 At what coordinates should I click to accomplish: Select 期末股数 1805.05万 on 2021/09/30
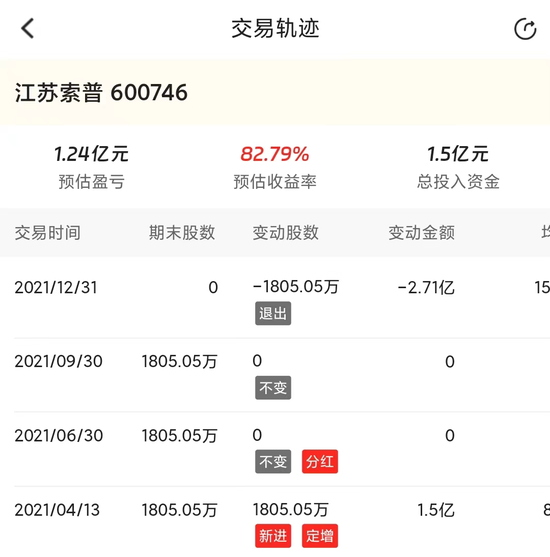coord(179,362)
